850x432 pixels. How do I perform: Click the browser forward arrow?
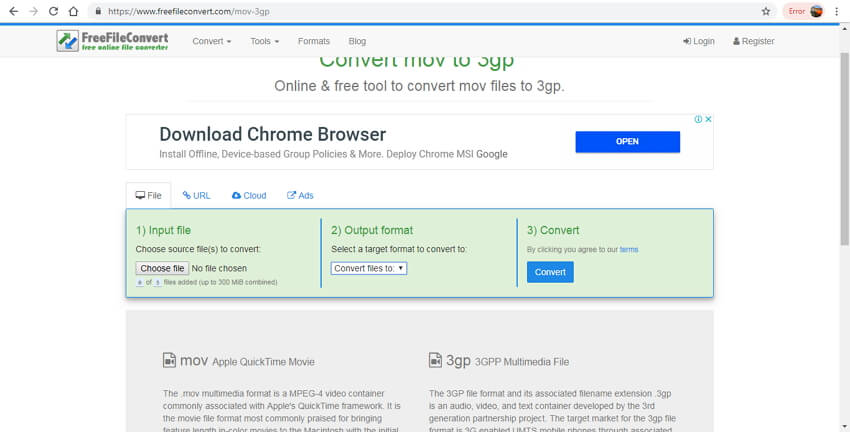click(34, 11)
